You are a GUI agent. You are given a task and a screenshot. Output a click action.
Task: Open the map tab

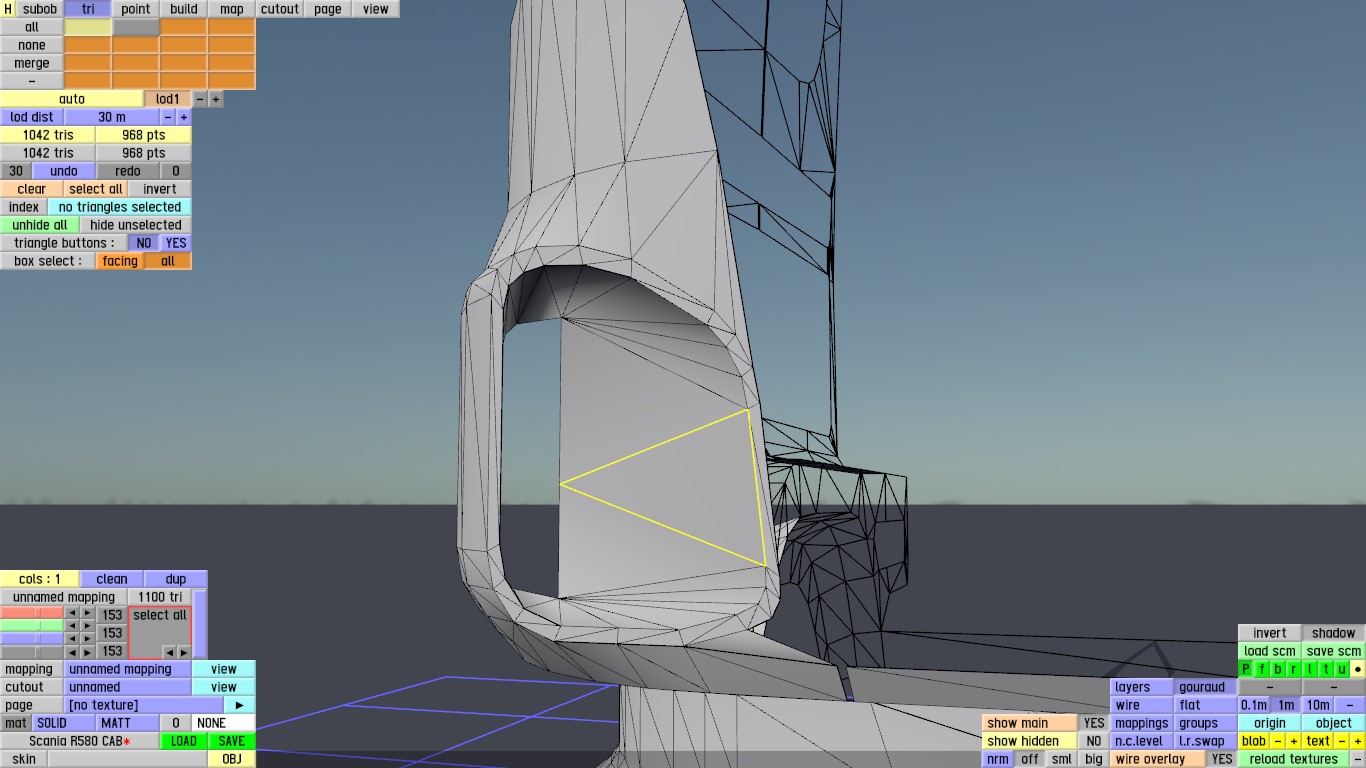(x=232, y=9)
